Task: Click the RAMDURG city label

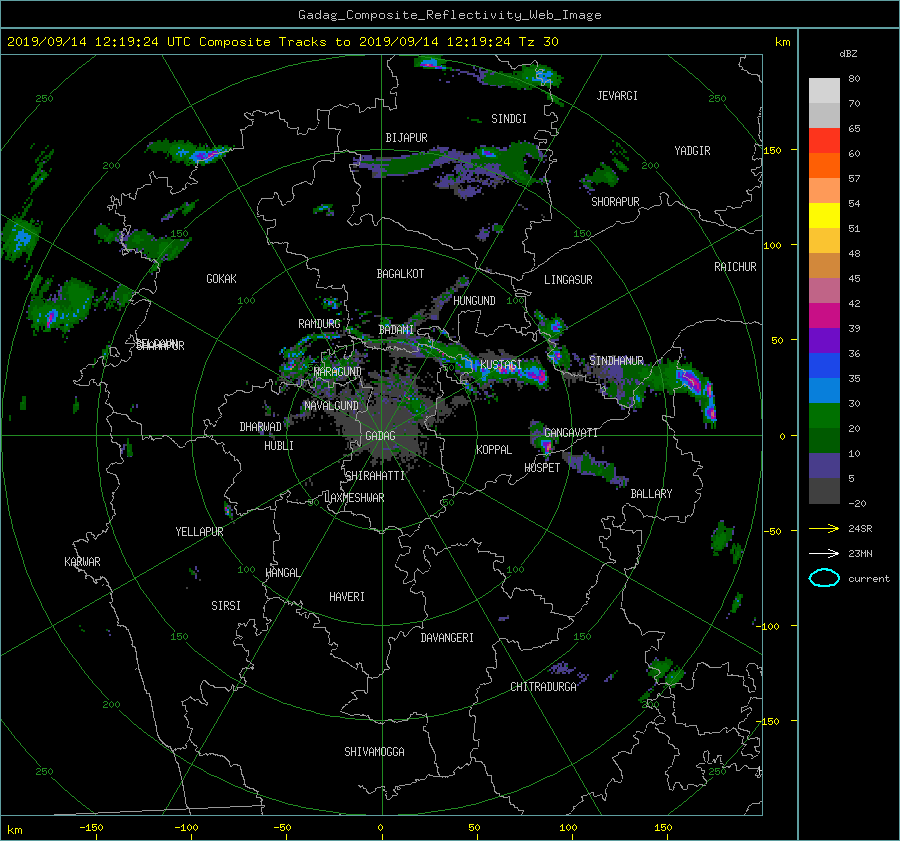Action: tap(319, 324)
